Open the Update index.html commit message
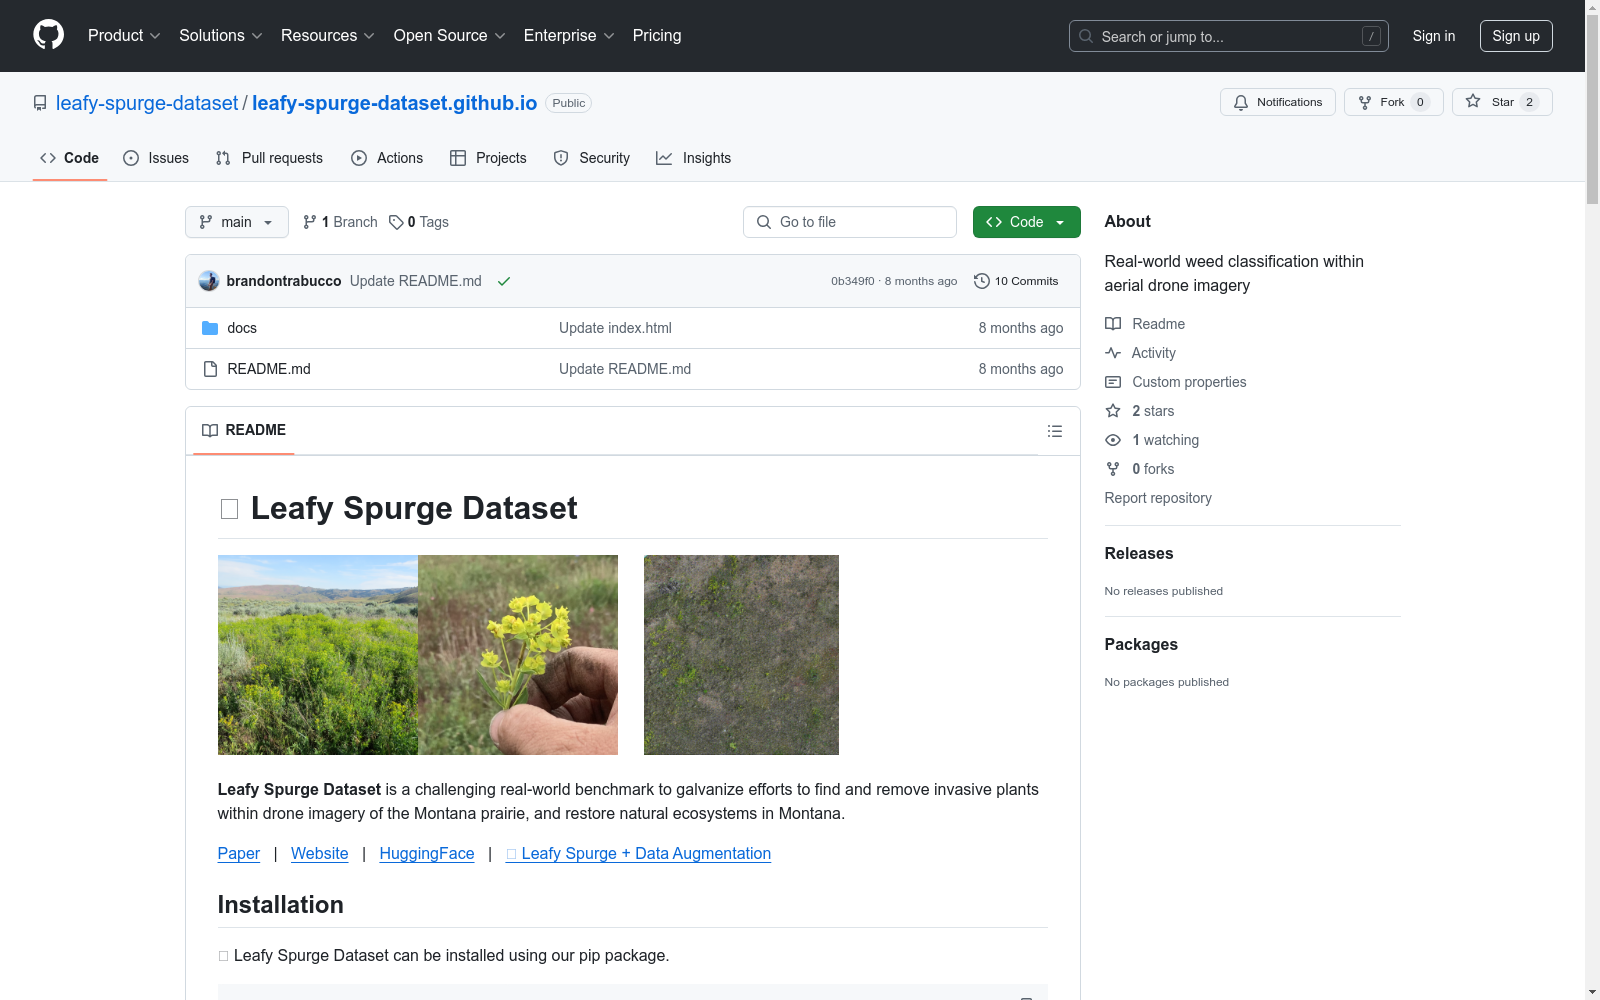The width and height of the screenshot is (1600, 1000). click(x=615, y=328)
